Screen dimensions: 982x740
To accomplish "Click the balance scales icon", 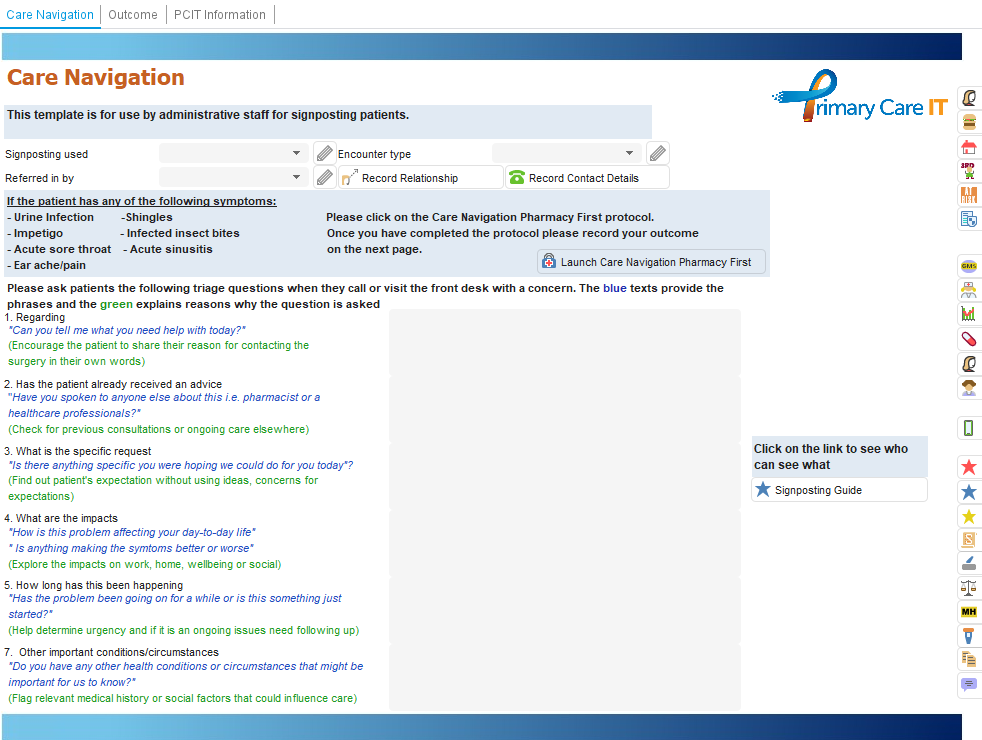I will (968, 587).
